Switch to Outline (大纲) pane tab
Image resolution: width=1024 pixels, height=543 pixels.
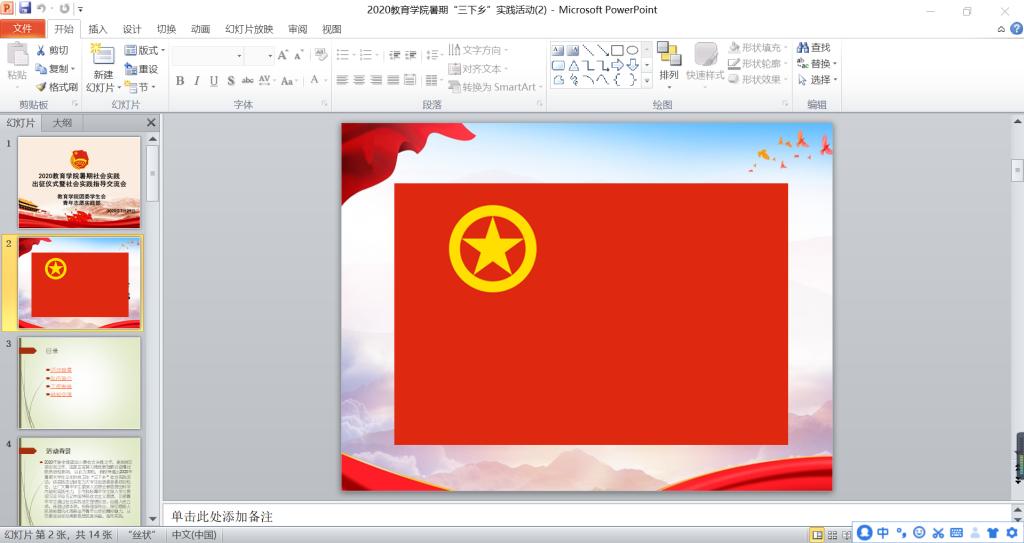pos(62,123)
